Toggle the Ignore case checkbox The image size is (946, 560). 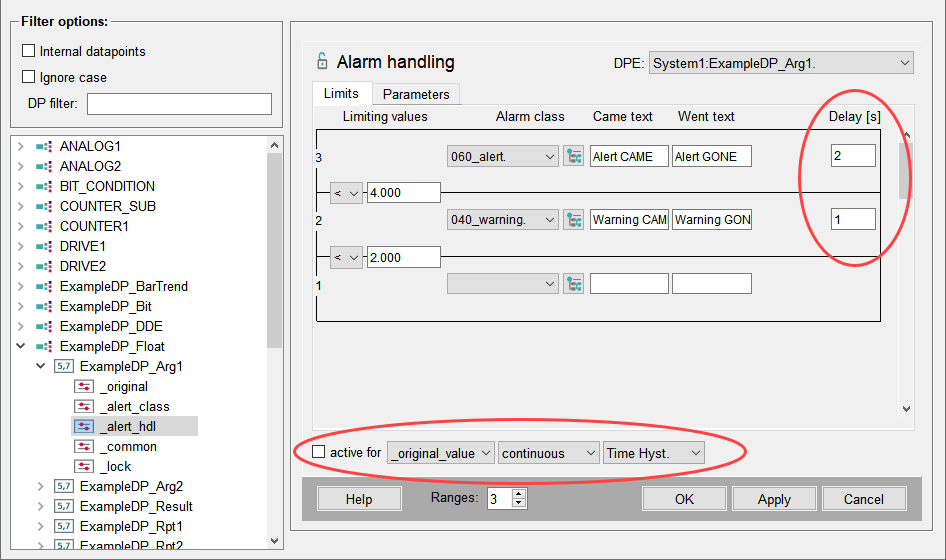coord(29,77)
